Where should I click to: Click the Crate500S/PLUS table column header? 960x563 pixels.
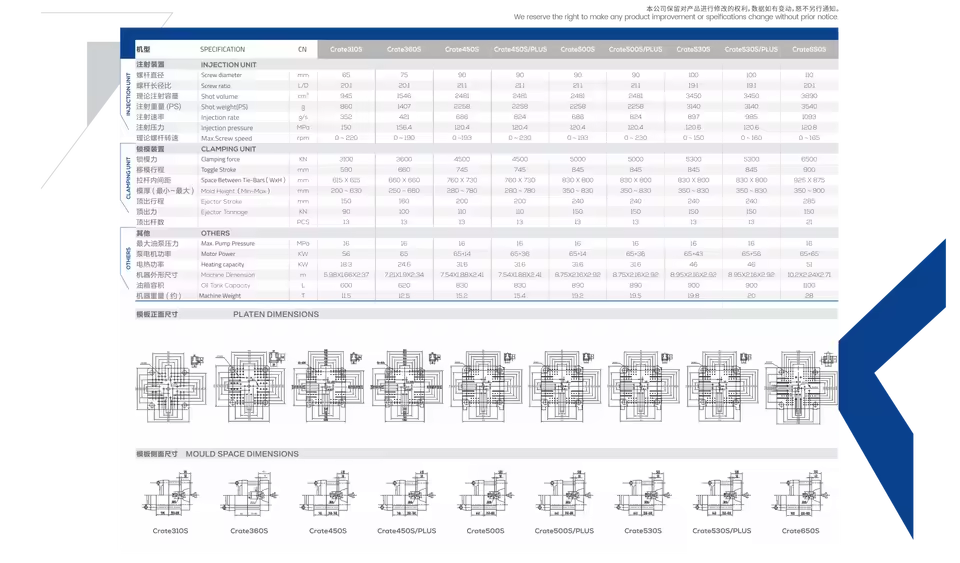[x=636, y=50]
